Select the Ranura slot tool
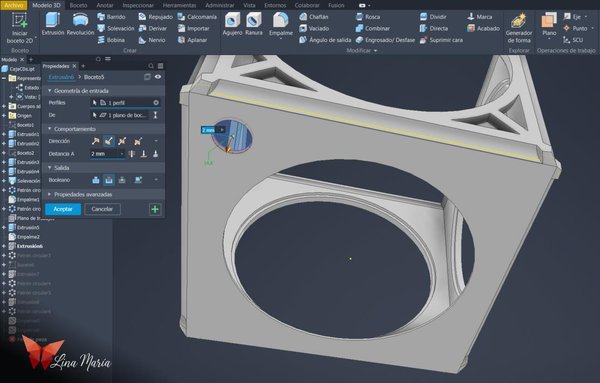 pyautogui.click(x=254, y=24)
